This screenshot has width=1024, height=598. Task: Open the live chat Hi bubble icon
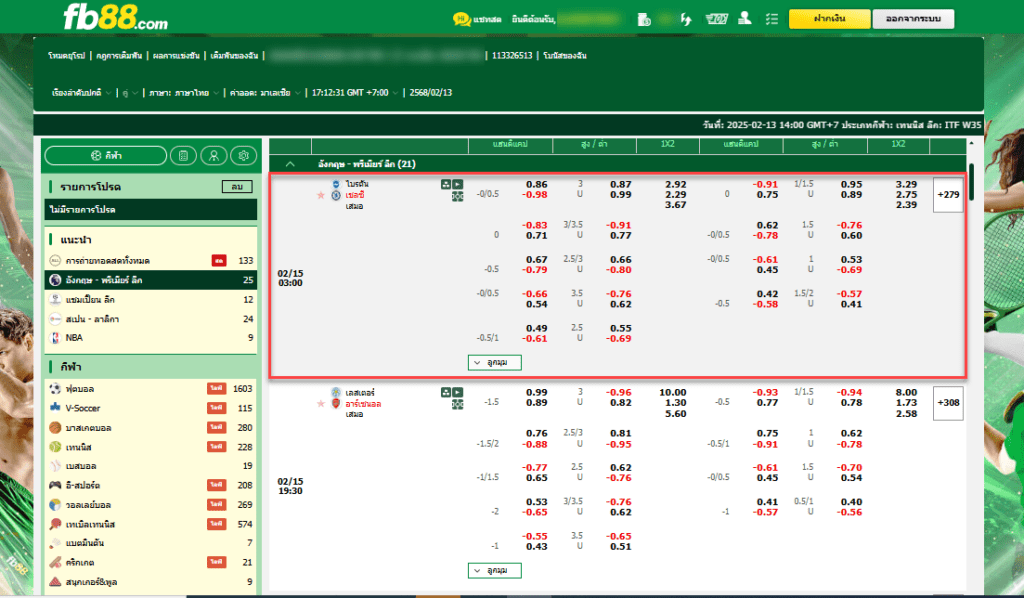462,19
